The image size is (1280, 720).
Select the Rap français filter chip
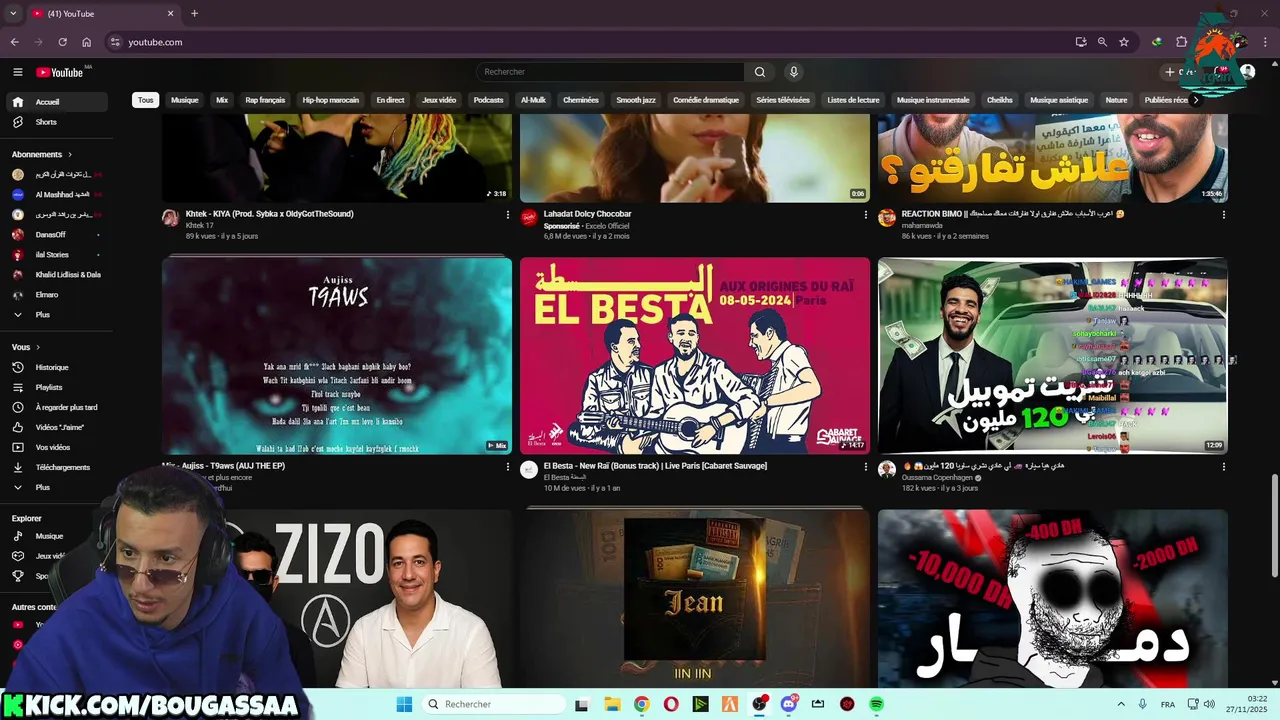pos(265,100)
